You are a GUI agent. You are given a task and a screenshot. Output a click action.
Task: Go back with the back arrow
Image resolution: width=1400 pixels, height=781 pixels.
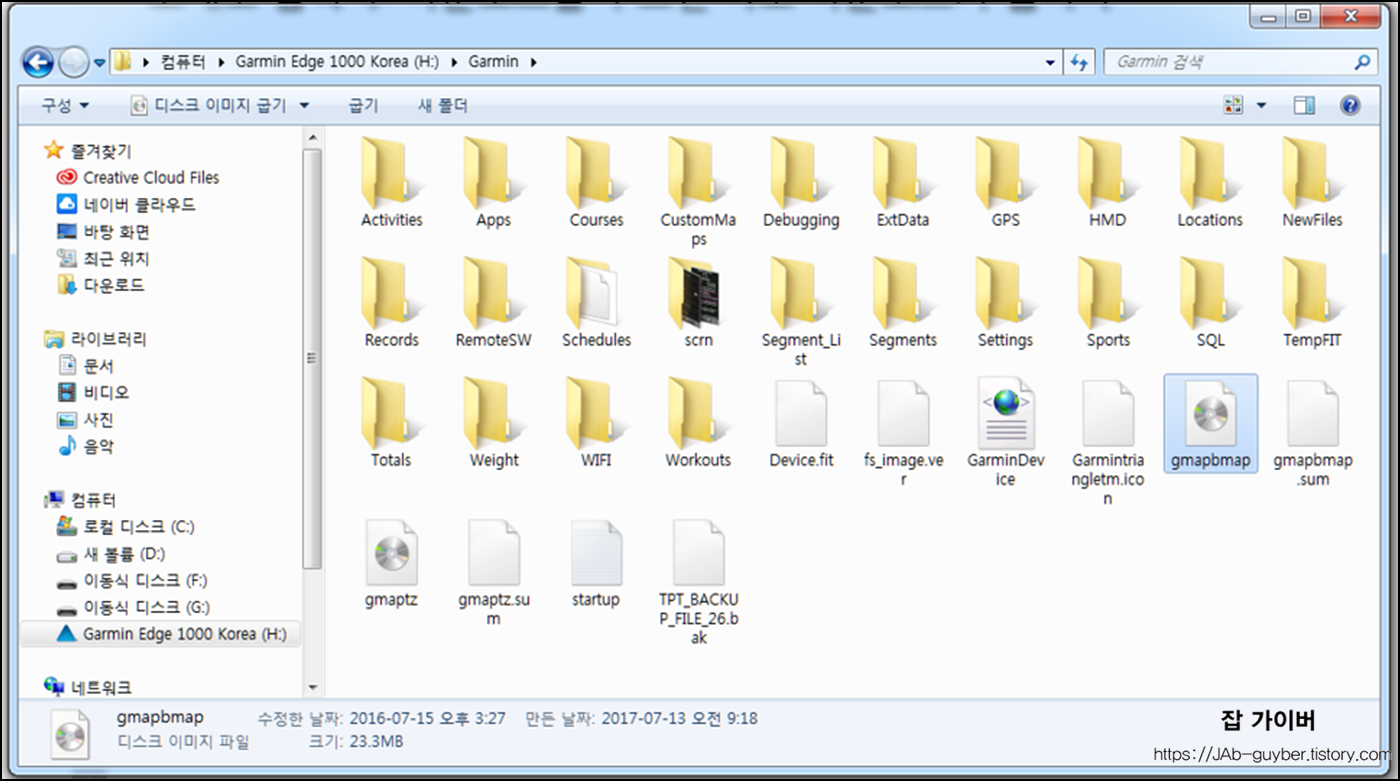[38, 62]
